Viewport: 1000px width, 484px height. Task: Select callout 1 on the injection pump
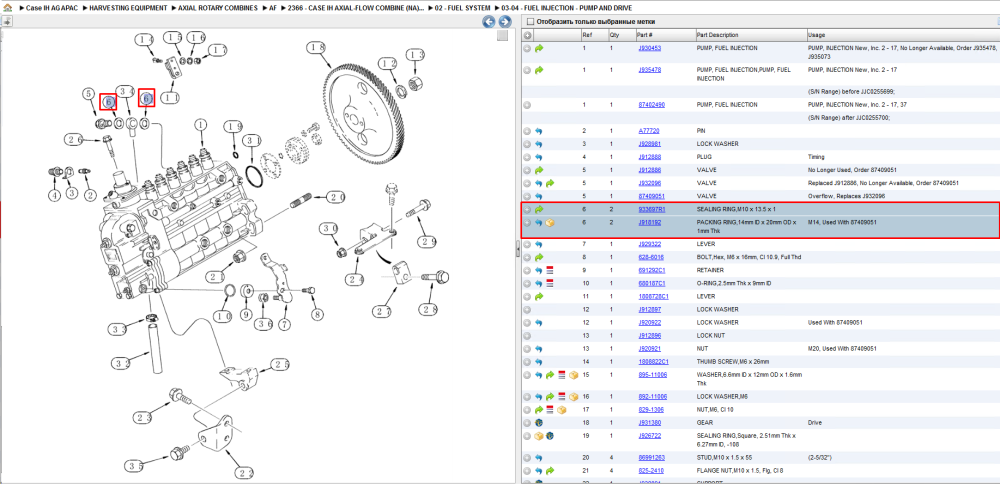click(x=202, y=125)
